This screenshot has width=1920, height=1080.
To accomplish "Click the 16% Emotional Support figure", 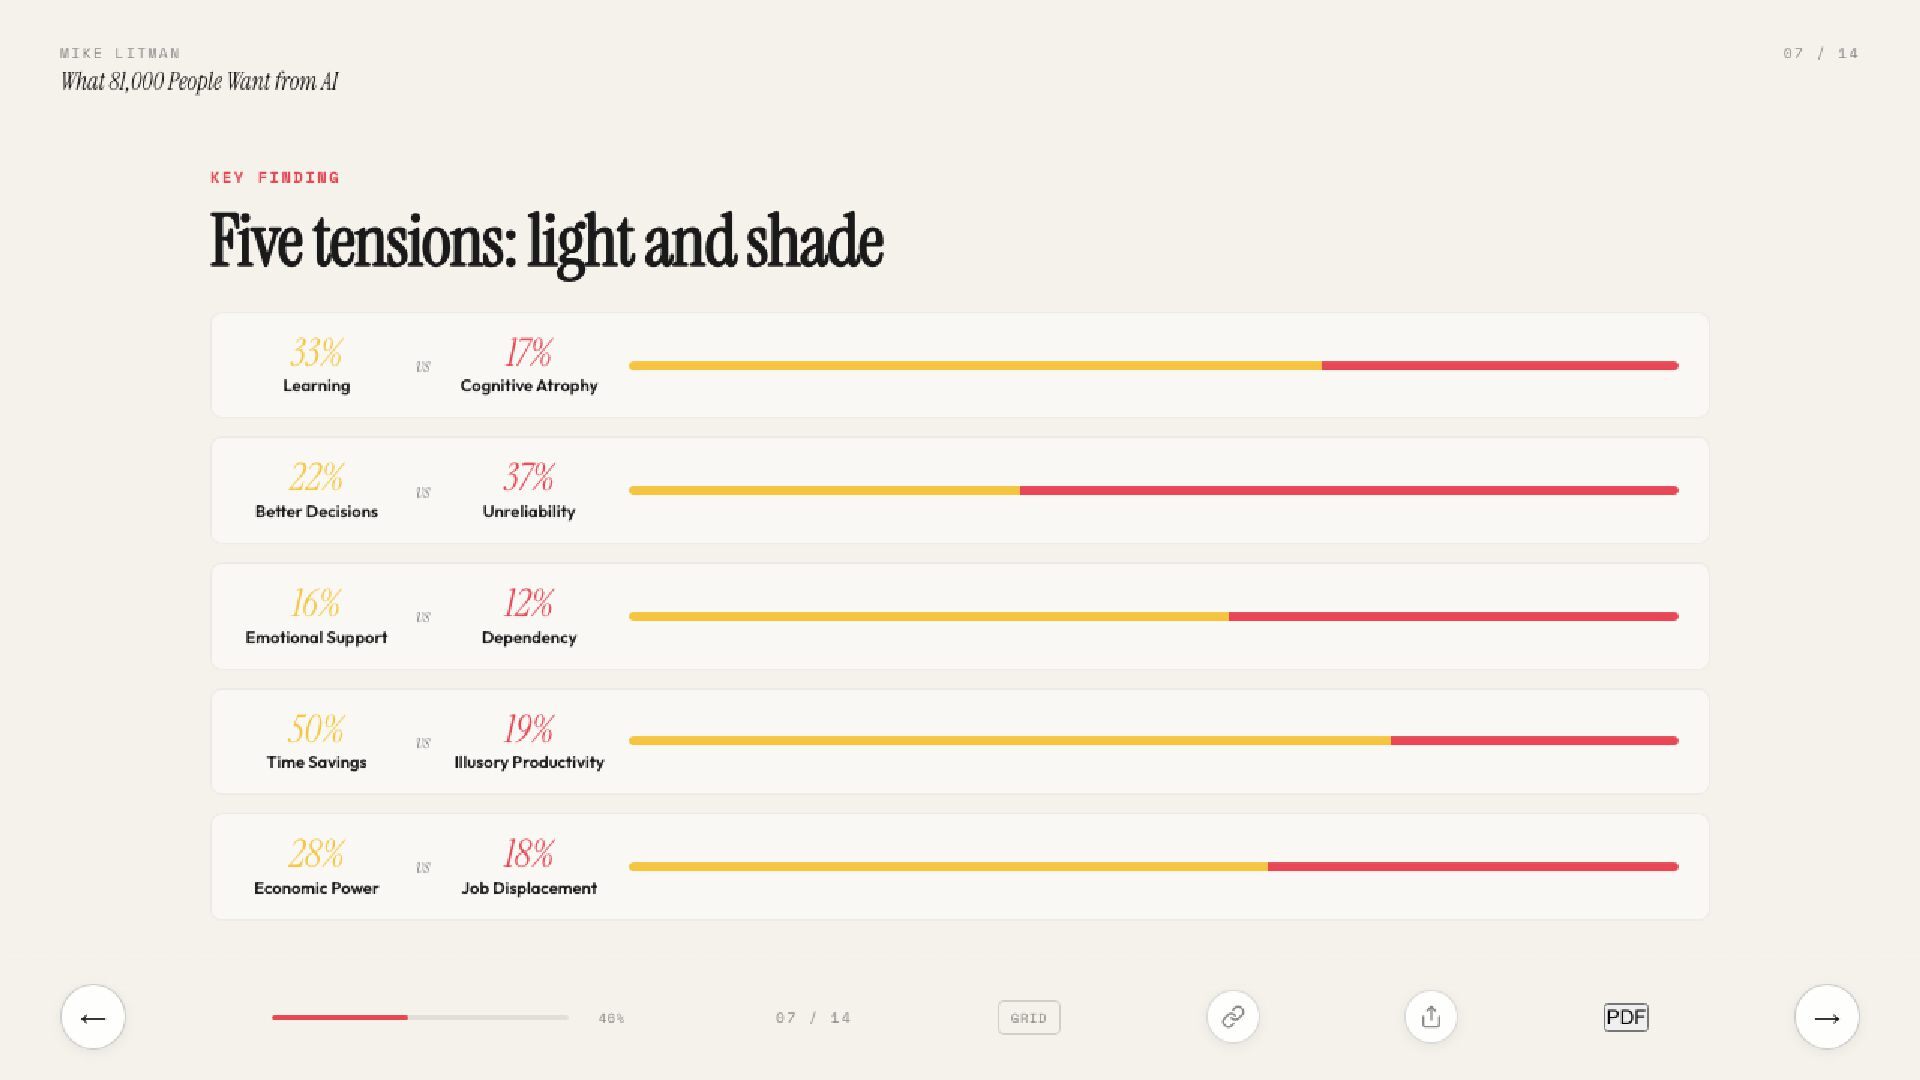I will pyautogui.click(x=316, y=603).
